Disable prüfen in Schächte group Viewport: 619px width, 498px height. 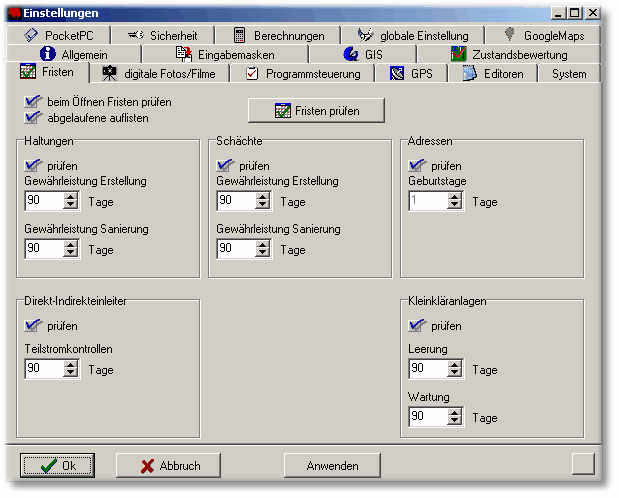tap(225, 165)
